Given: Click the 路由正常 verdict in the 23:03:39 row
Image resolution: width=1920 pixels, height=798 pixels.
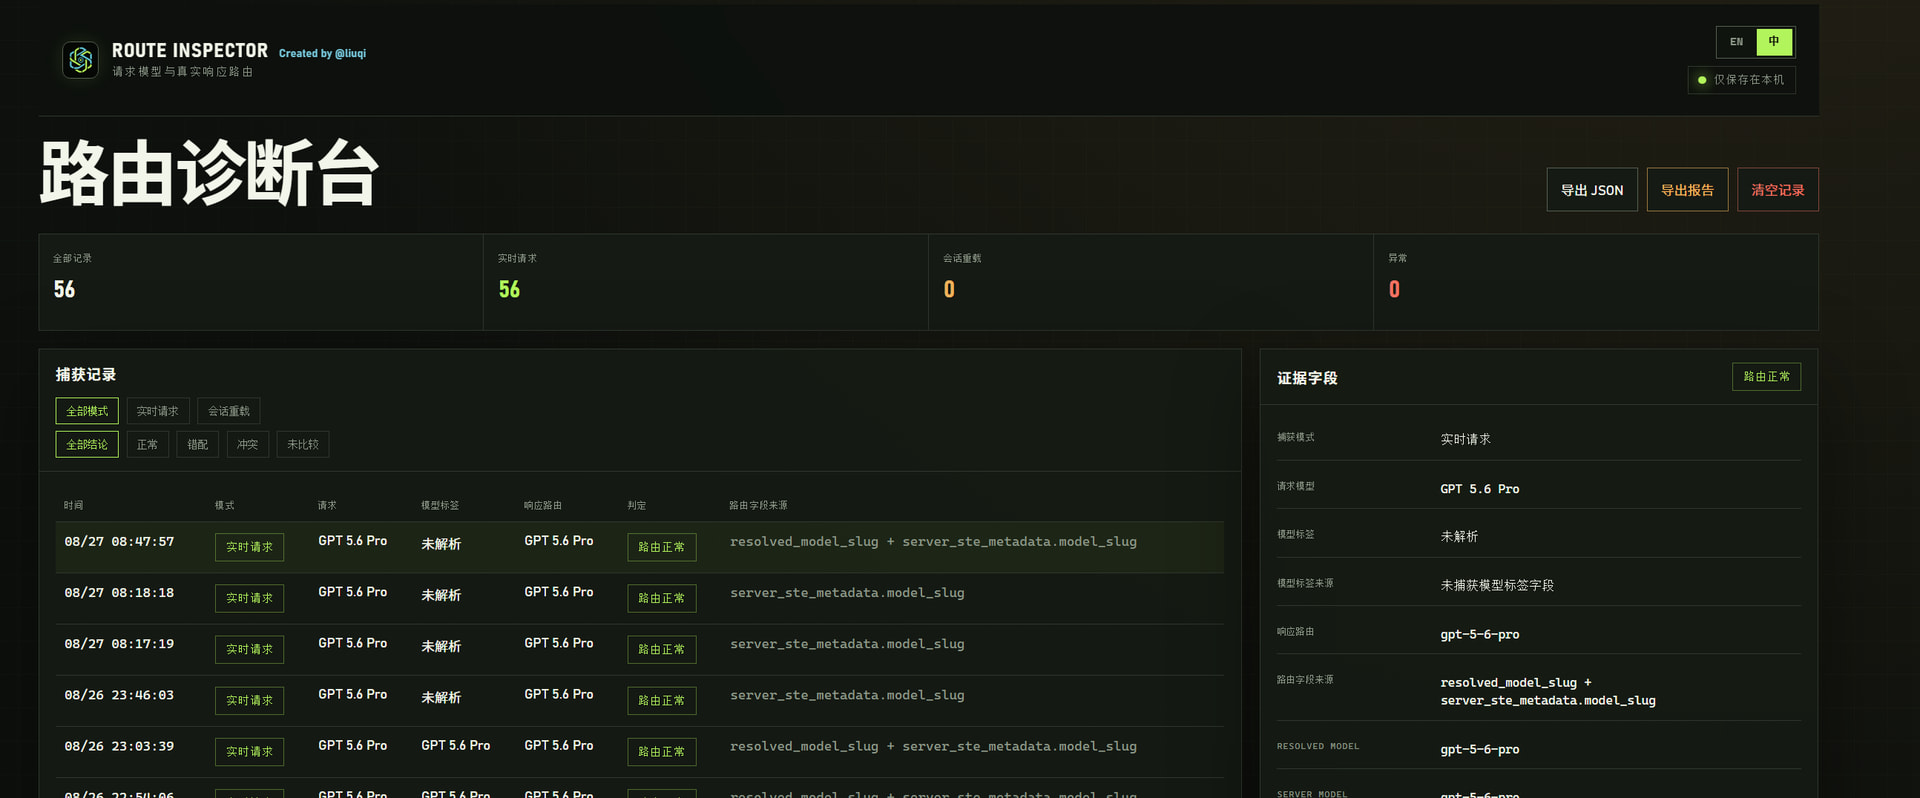Looking at the screenshot, I should 662,752.
